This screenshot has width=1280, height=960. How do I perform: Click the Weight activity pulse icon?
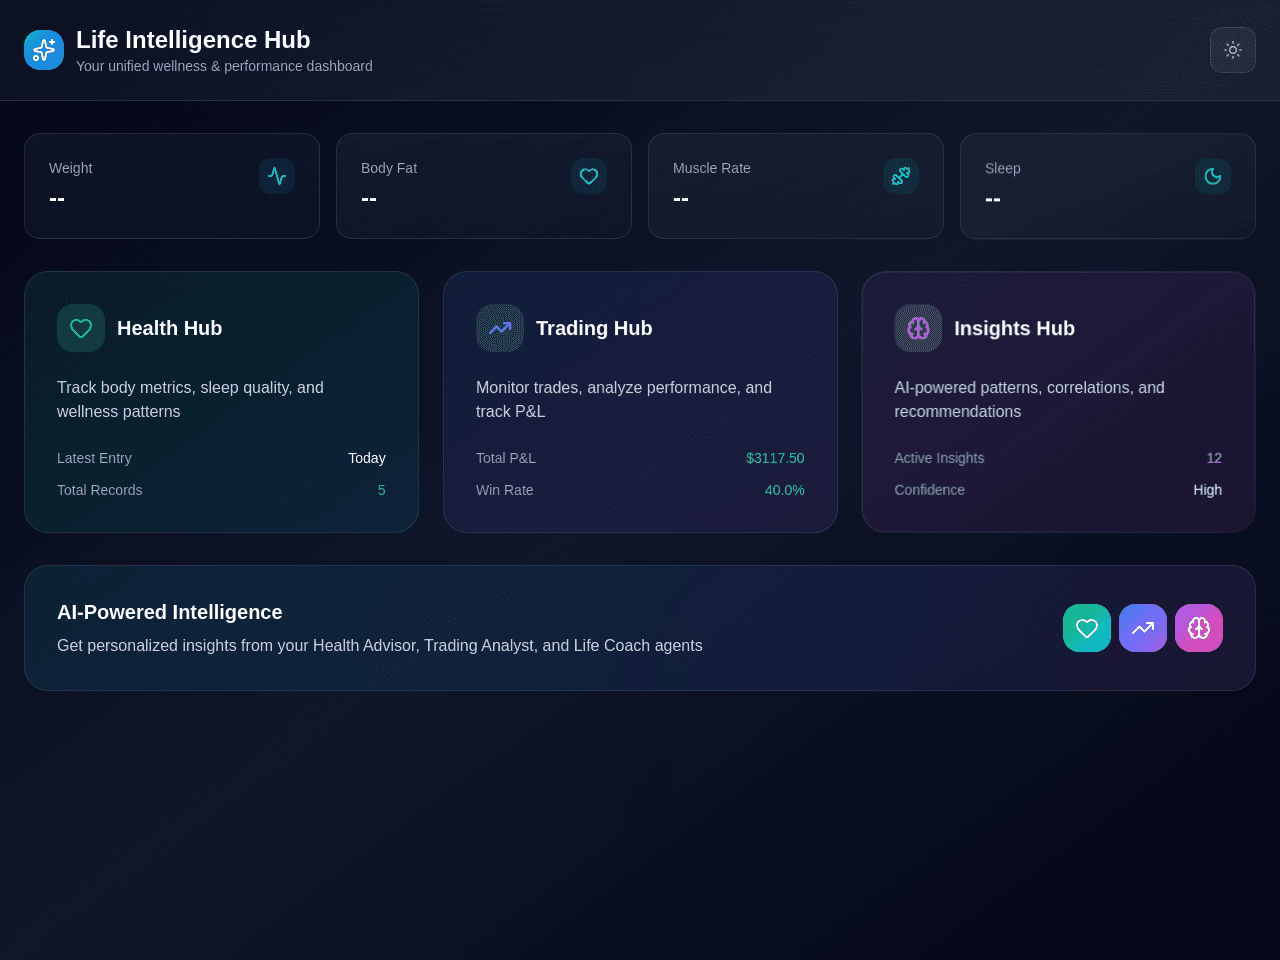point(277,176)
